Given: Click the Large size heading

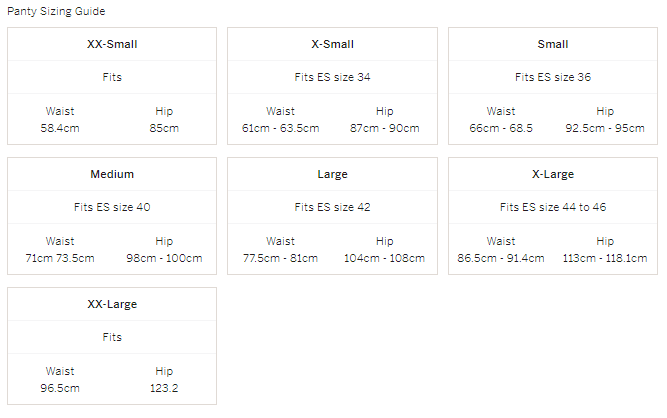Looking at the screenshot, I should point(332,174).
